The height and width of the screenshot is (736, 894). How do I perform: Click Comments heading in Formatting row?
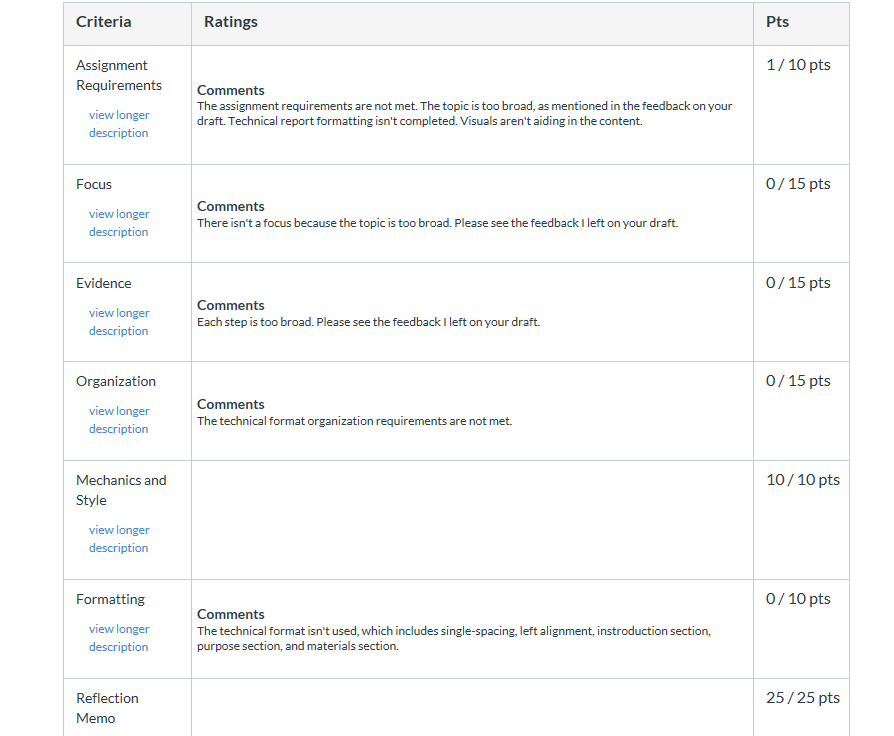pyautogui.click(x=231, y=615)
